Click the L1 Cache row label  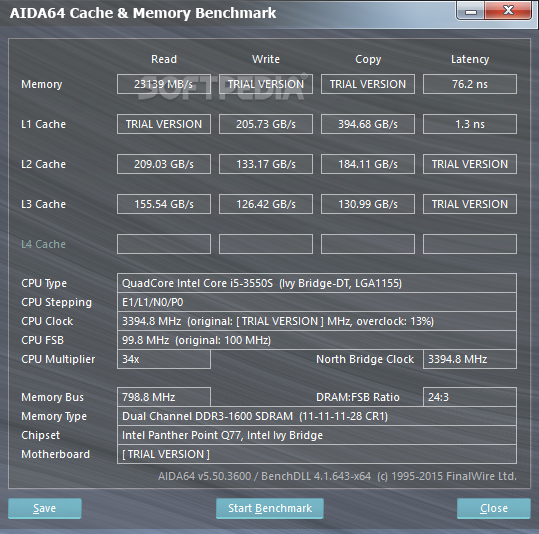[x=43, y=124]
